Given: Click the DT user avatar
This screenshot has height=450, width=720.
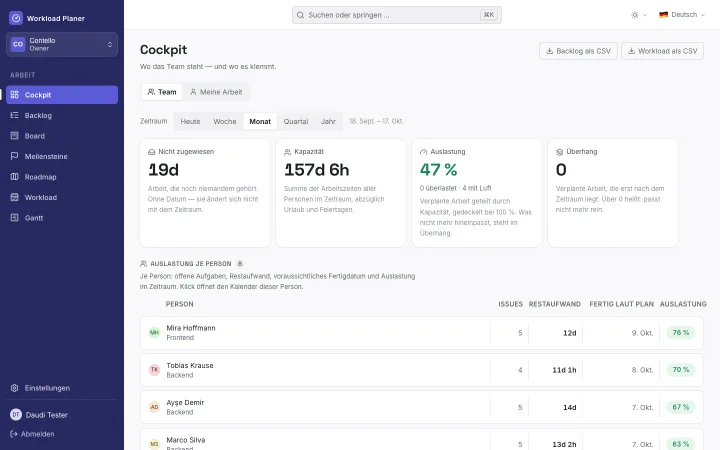Looking at the screenshot, I should click(16, 415).
